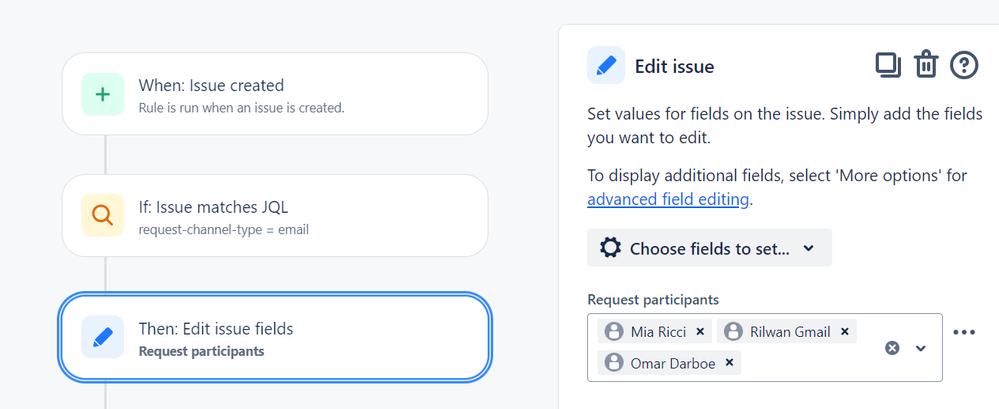Click pencil icon in Edit issue fields step

(x=103, y=337)
